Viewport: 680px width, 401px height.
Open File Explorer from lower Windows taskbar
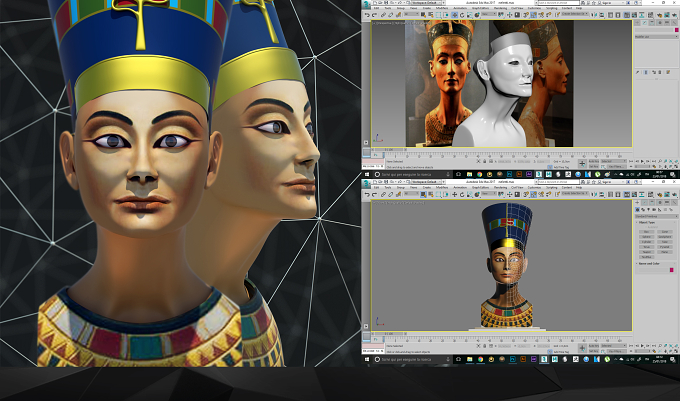pos(470,359)
